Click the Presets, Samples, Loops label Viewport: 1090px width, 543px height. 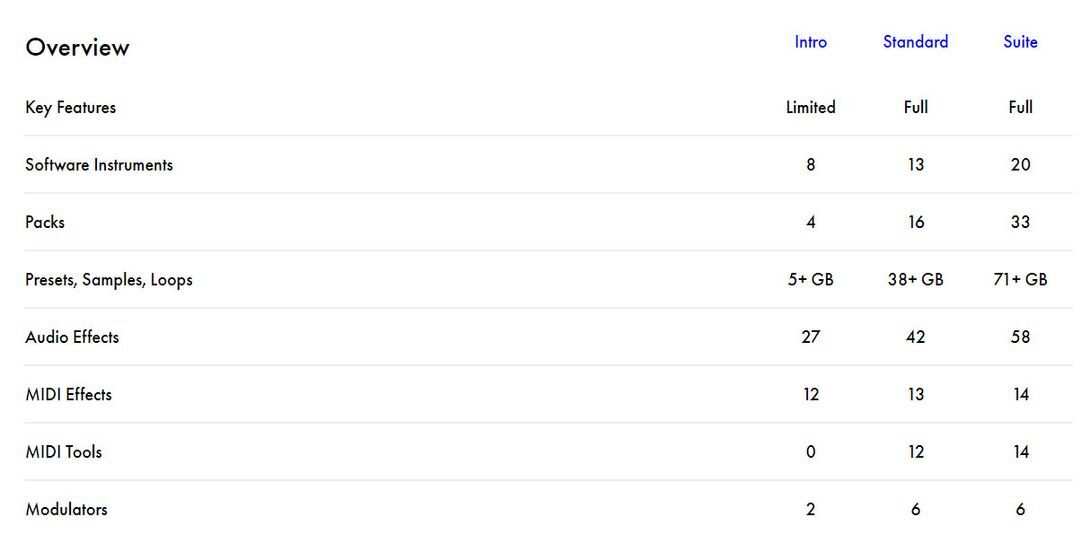(x=109, y=280)
